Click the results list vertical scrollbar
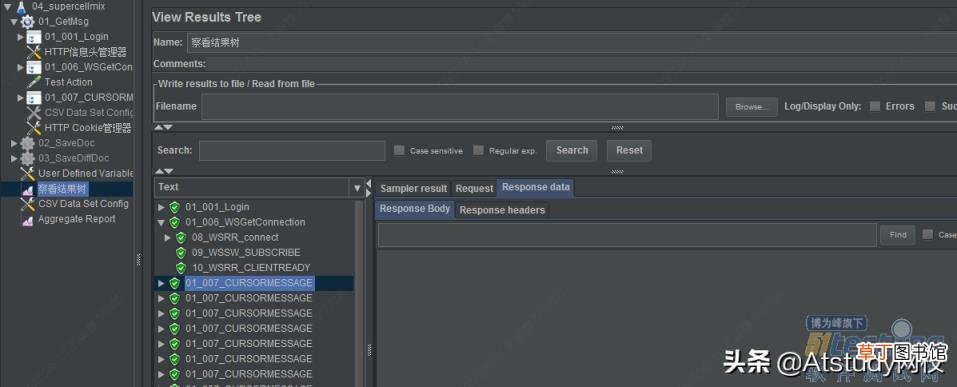Screen dimensions: 957x387 click(359, 293)
